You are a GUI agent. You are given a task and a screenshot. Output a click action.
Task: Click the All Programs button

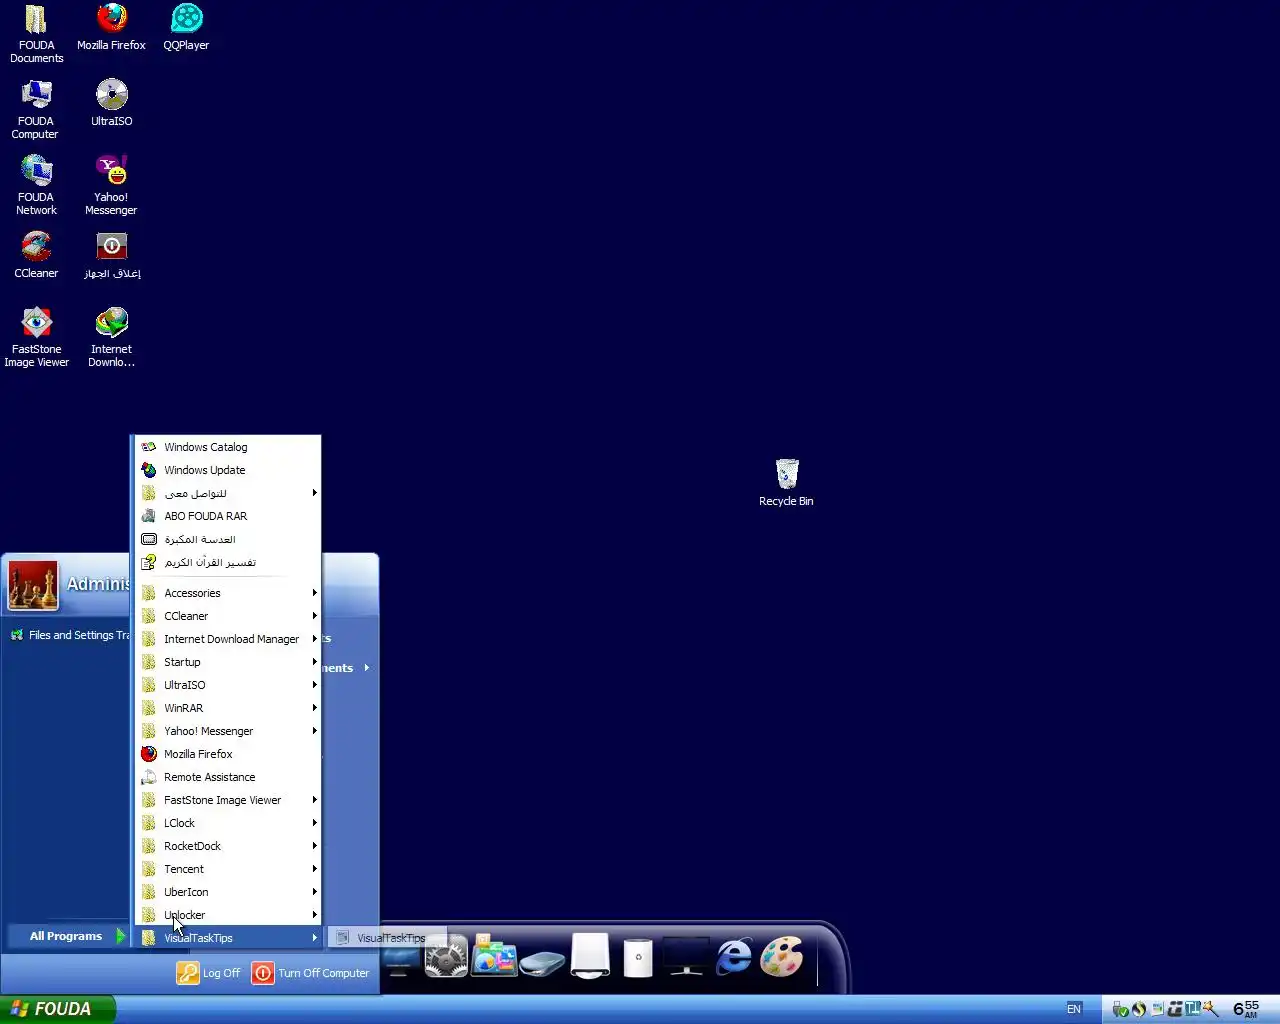[x=68, y=936]
